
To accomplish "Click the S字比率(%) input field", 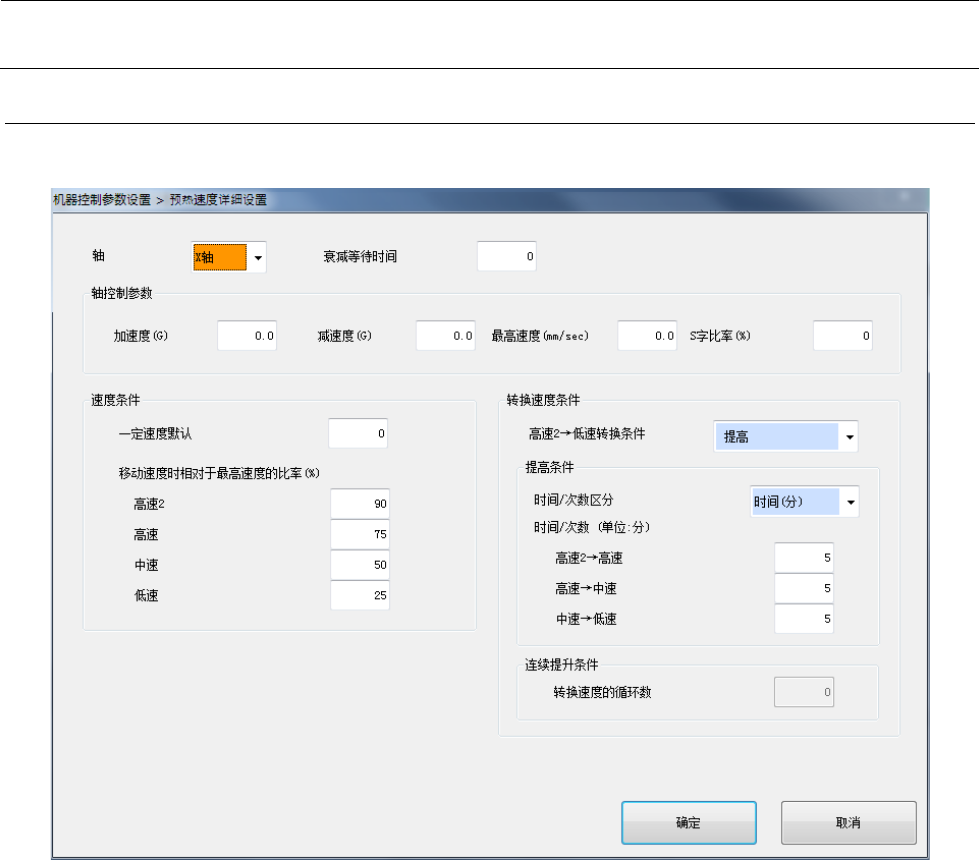I will pos(842,335).
